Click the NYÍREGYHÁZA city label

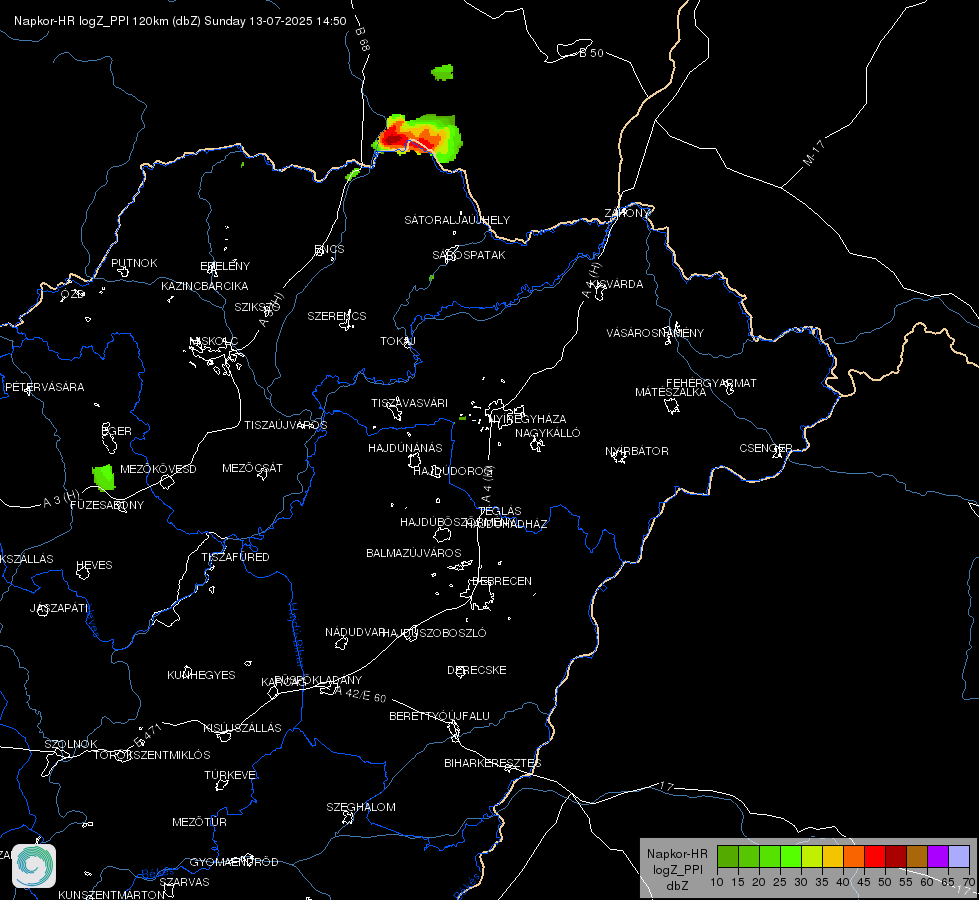pyautogui.click(x=528, y=419)
